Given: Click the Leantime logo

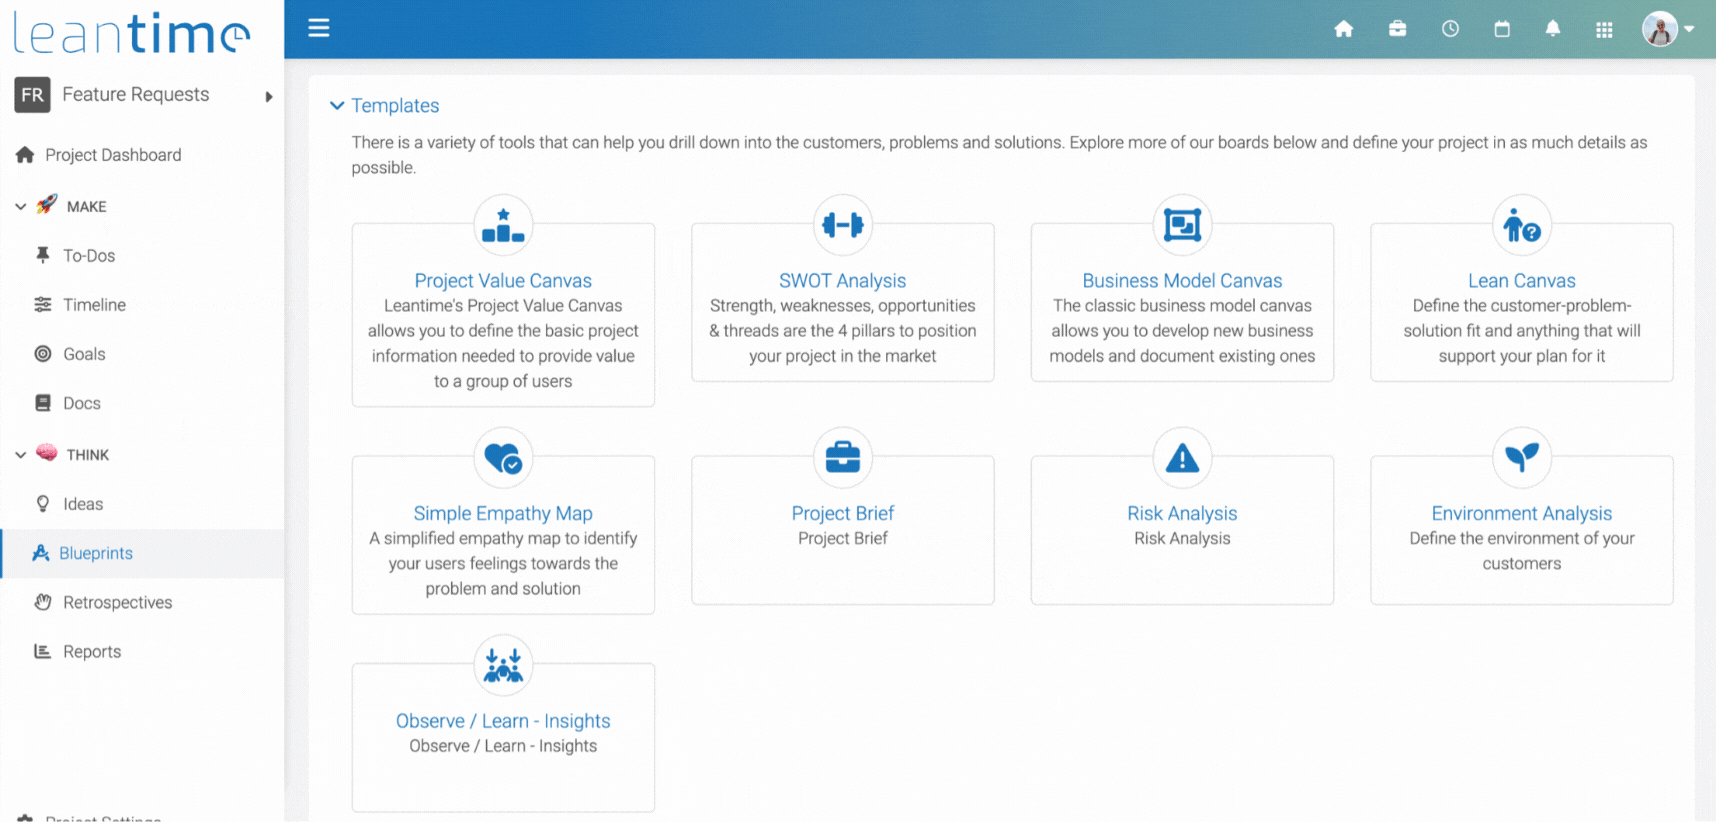Looking at the screenshot, I should (131, 33).
